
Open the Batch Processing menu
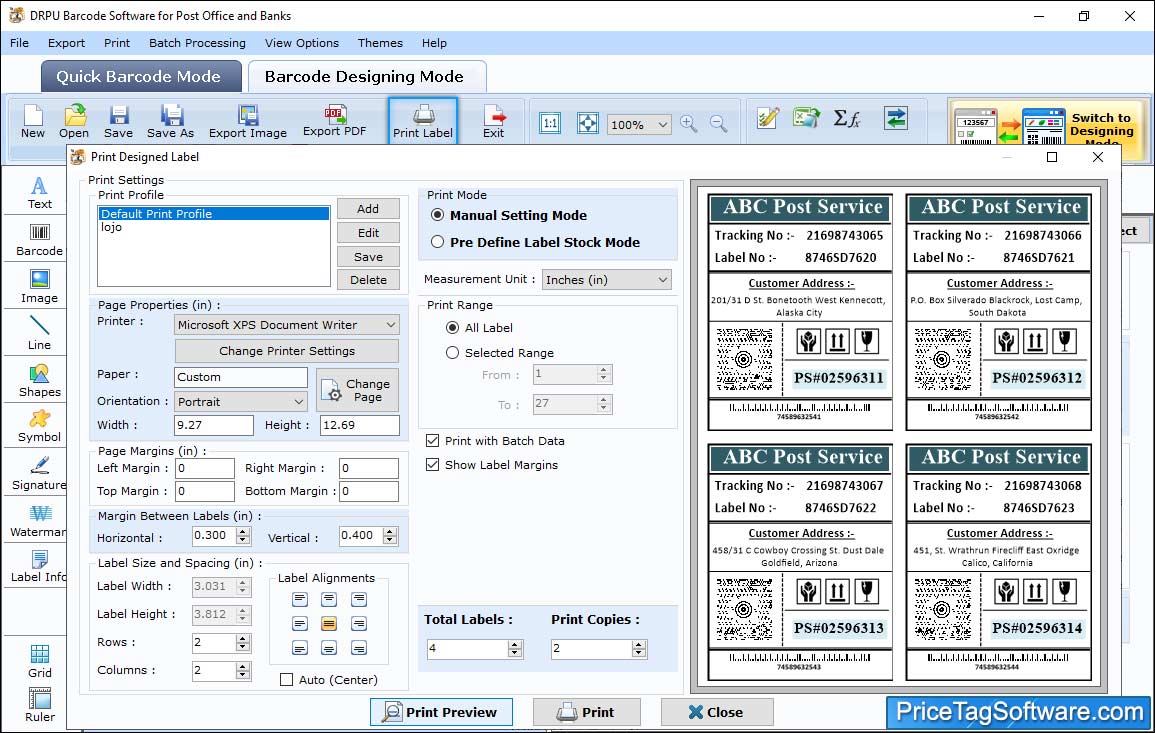pos(197,43)
